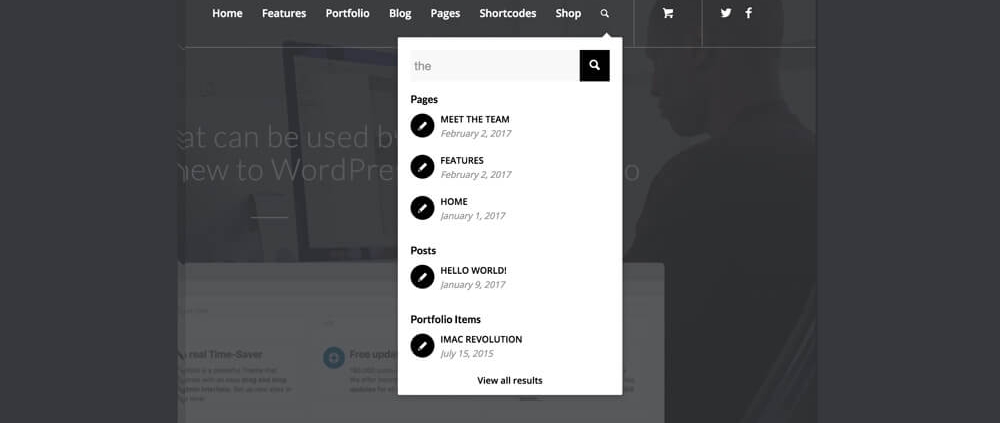Click the search magnifier icon in navigation

604,14
